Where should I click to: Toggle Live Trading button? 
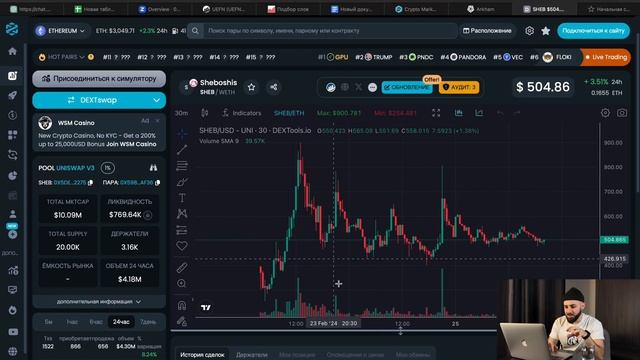(x=606, y=57)
